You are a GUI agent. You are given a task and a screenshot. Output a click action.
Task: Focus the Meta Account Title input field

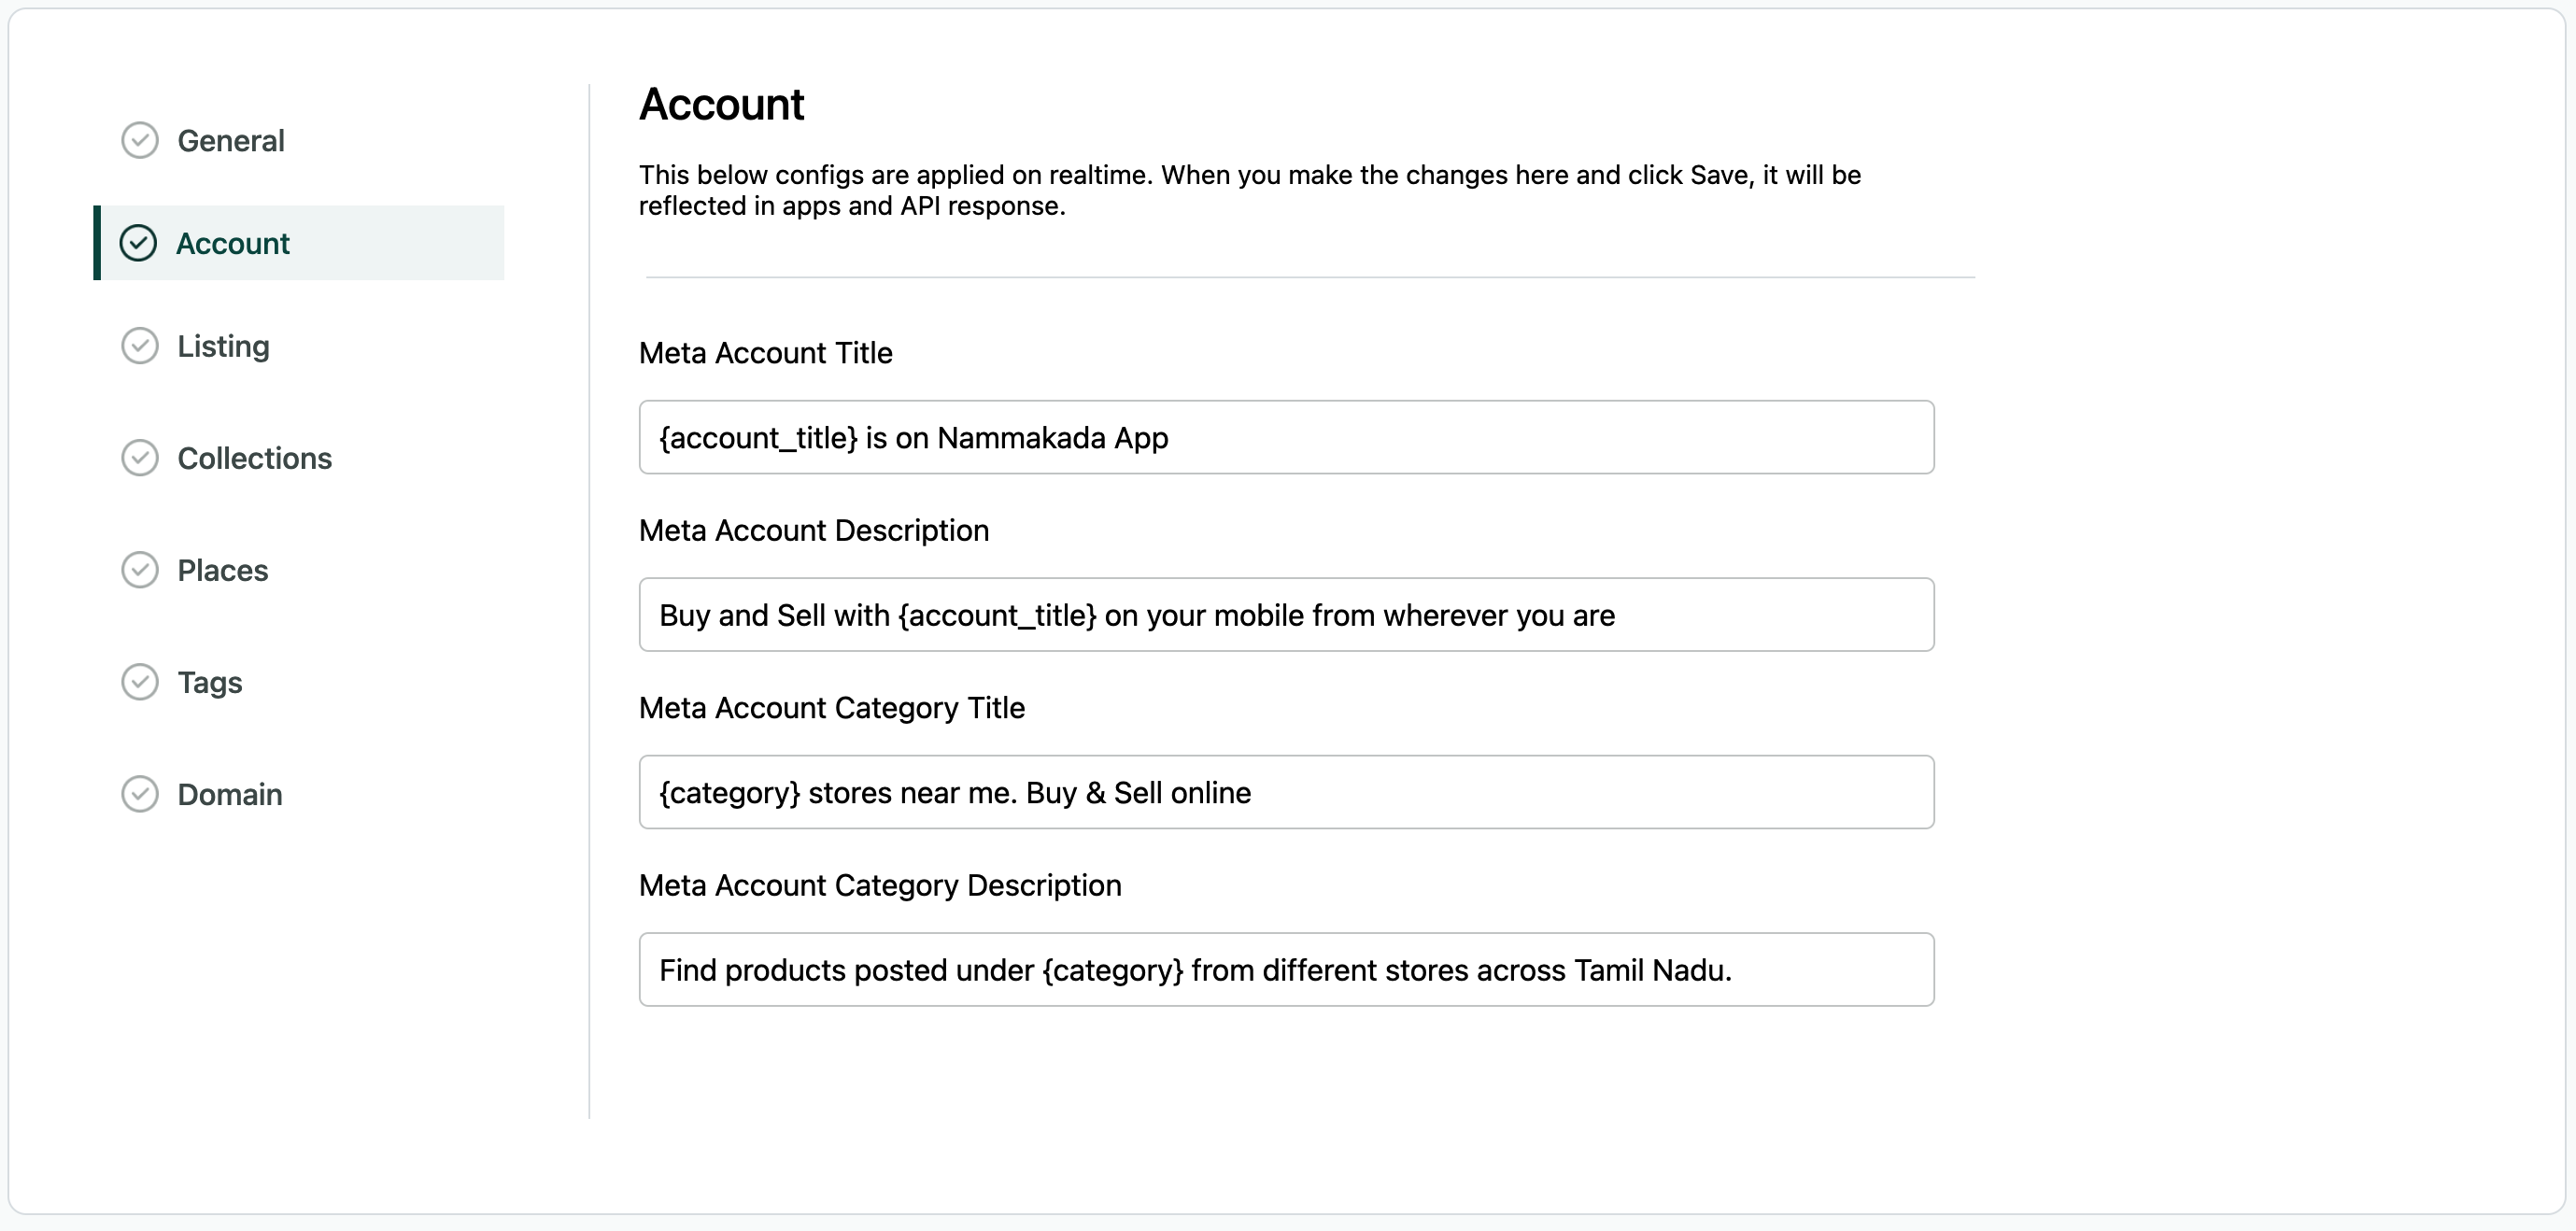(1286, 437)
